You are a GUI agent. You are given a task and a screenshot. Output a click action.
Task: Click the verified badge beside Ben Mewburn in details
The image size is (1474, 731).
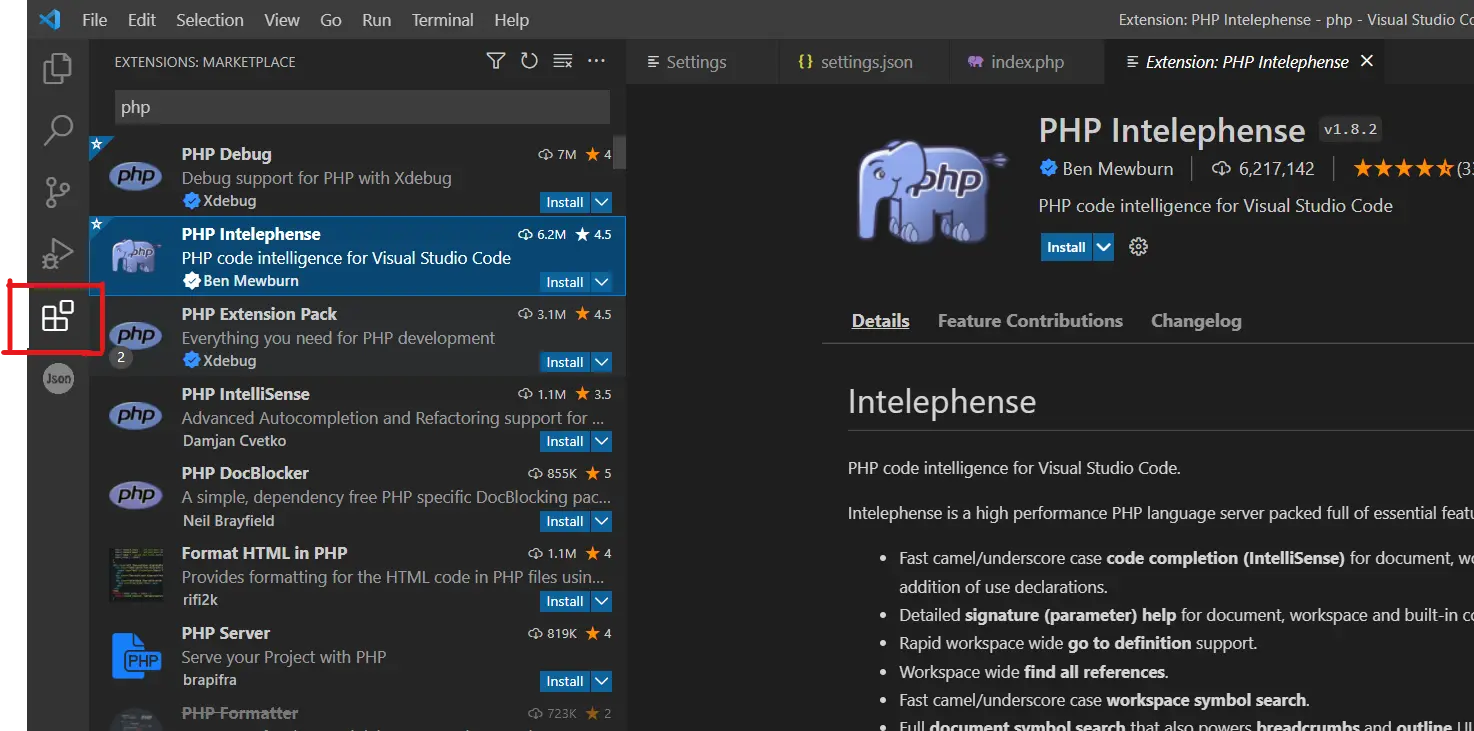1049,168
